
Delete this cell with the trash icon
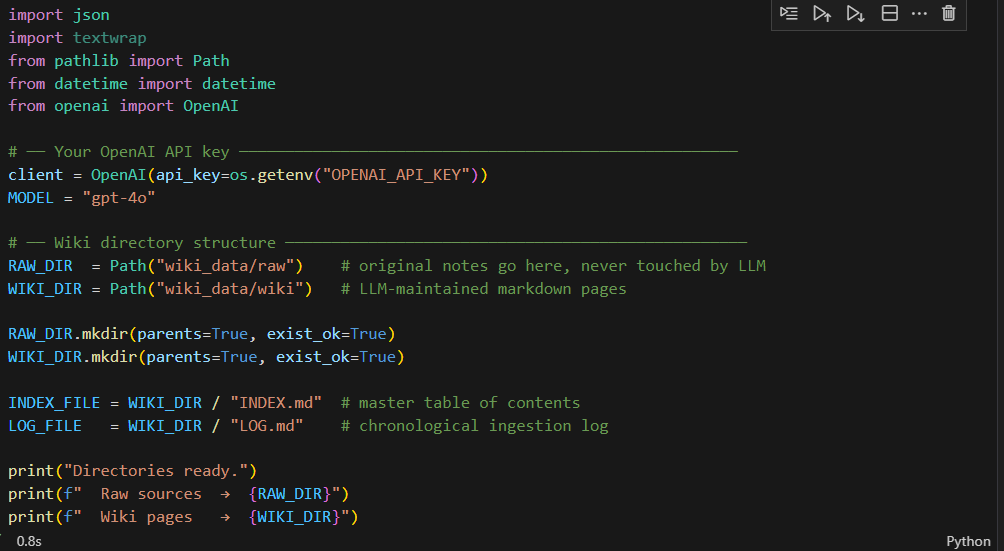tap(949, 13)
